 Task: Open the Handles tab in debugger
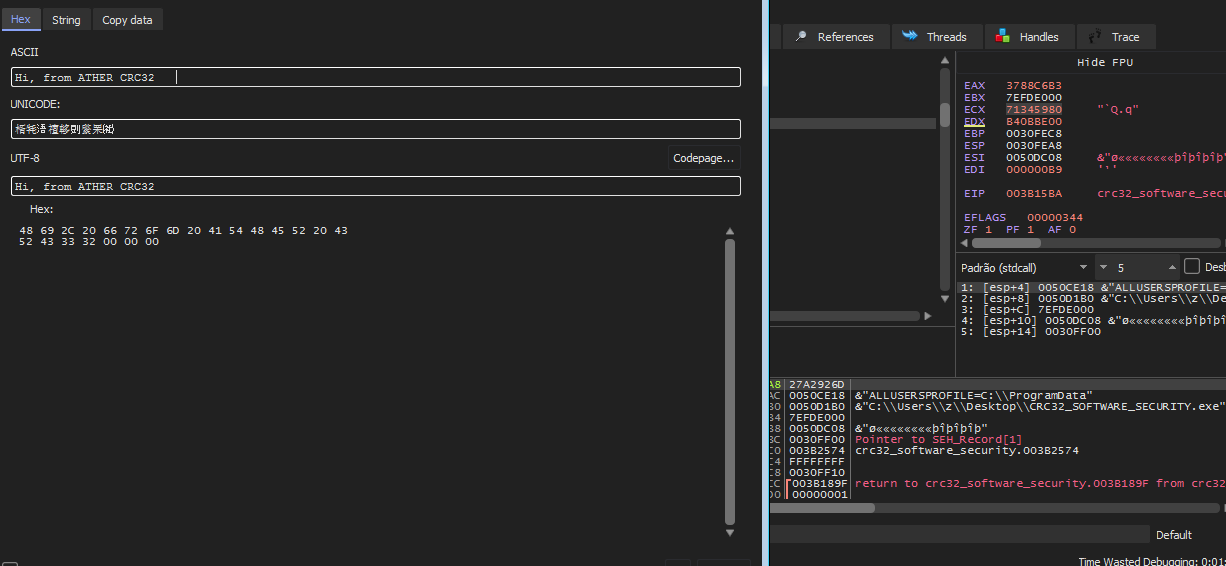pos(1029,37)
